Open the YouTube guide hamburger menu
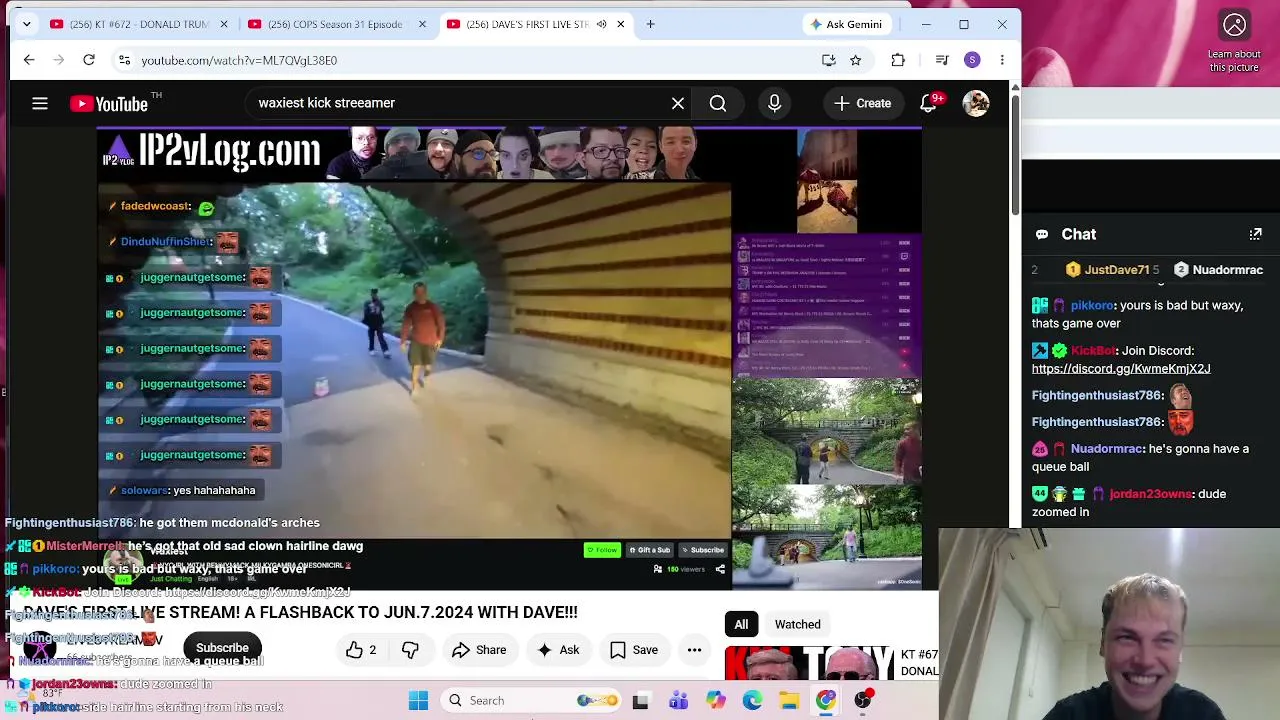This screenshot has height=720, width=1280. pyautogui.click(x=40, y=103)
